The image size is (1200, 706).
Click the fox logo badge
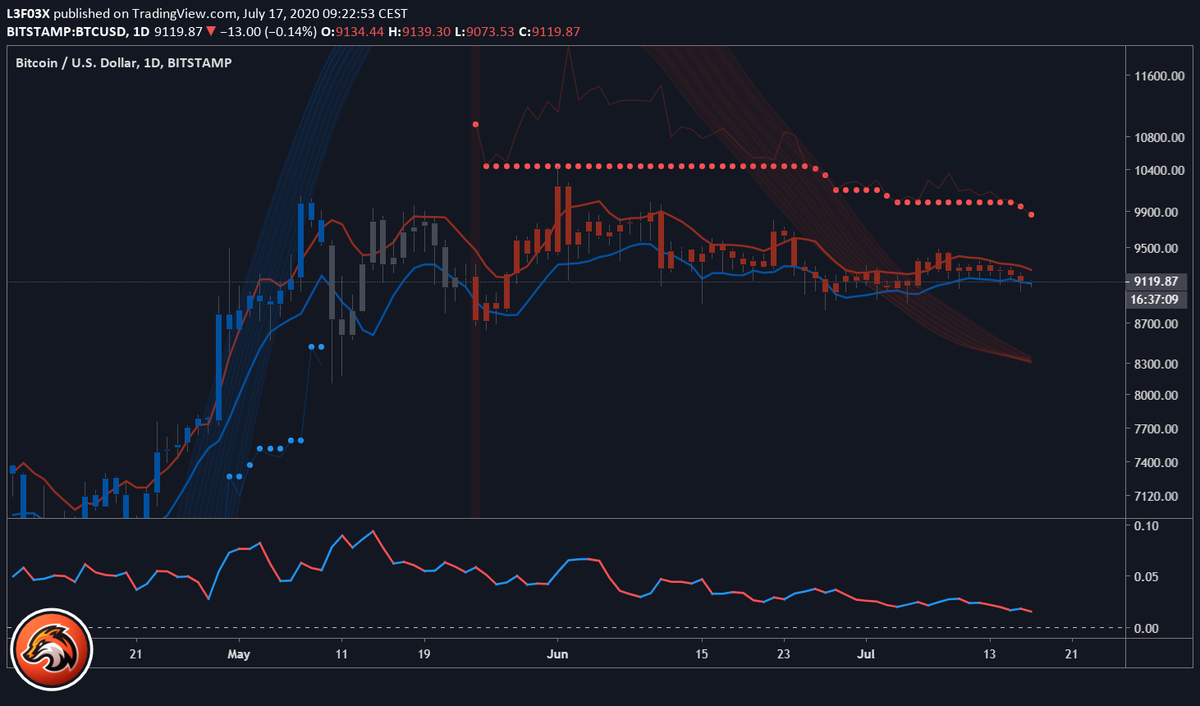click(x=52, y=649)
